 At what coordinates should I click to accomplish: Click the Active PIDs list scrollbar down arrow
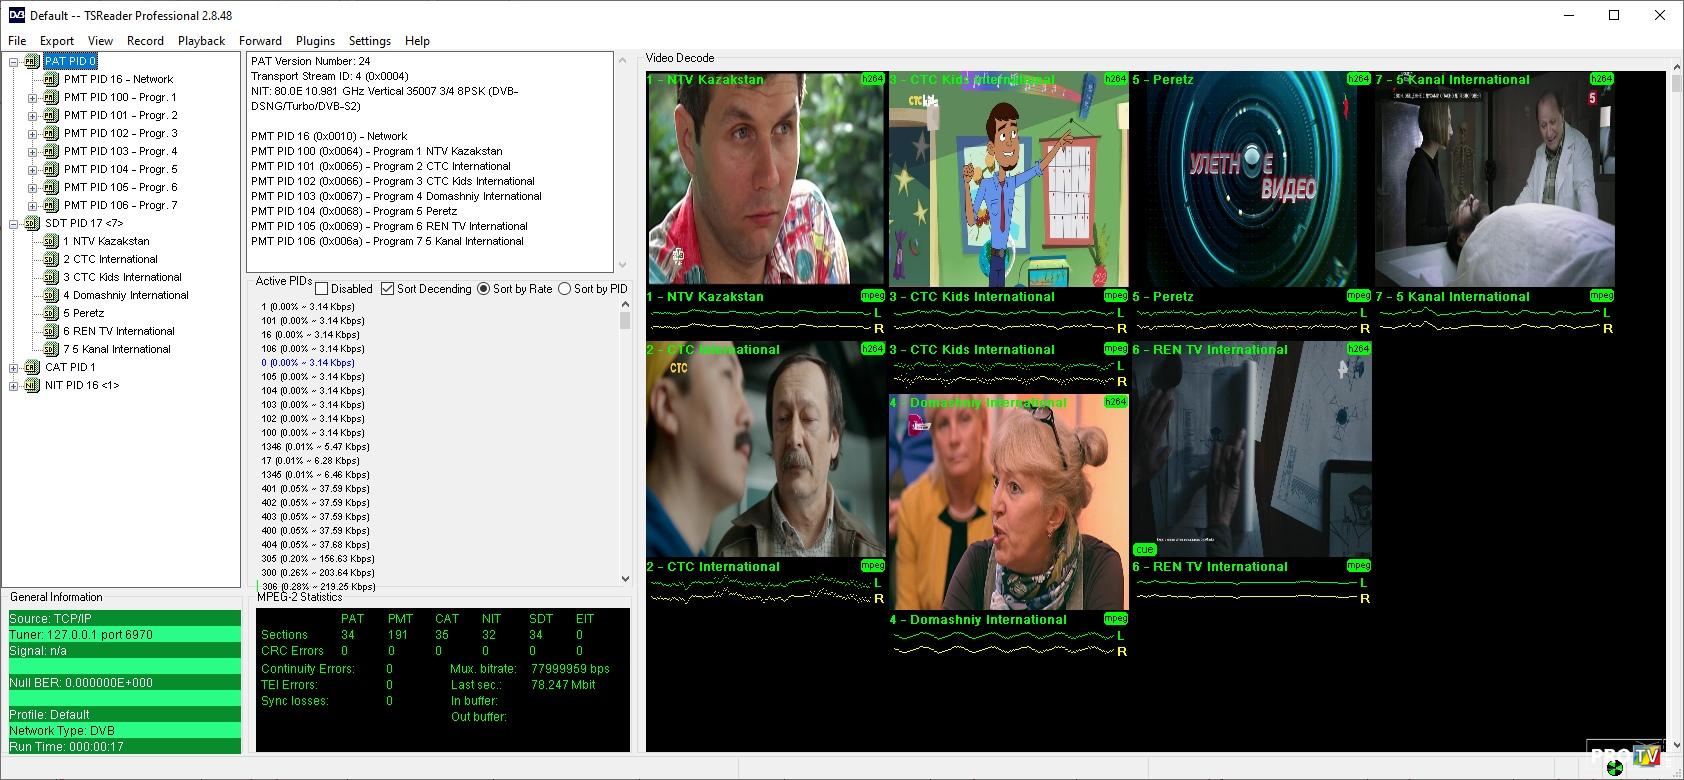(625, 578)
